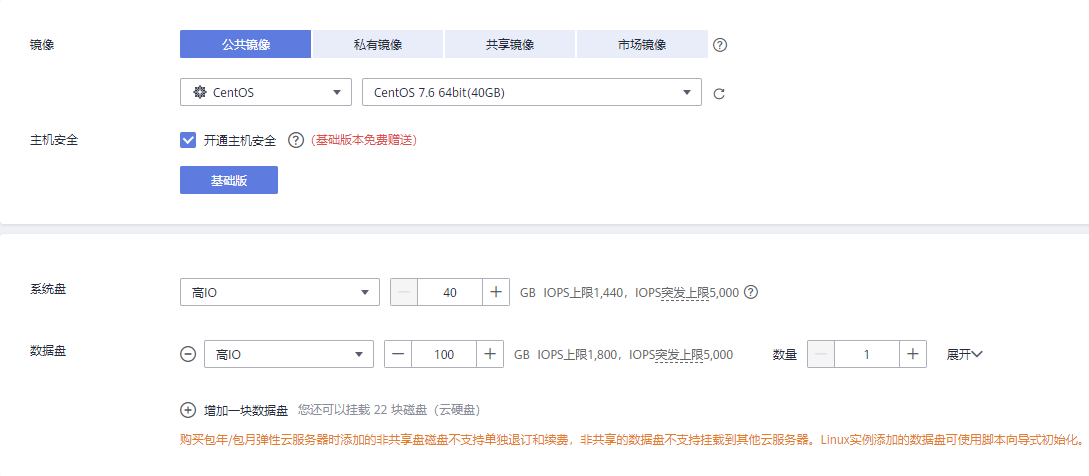The image size is (1089, 476).
Task: Open the CentOS operating system dropdown
Action: 266,92
